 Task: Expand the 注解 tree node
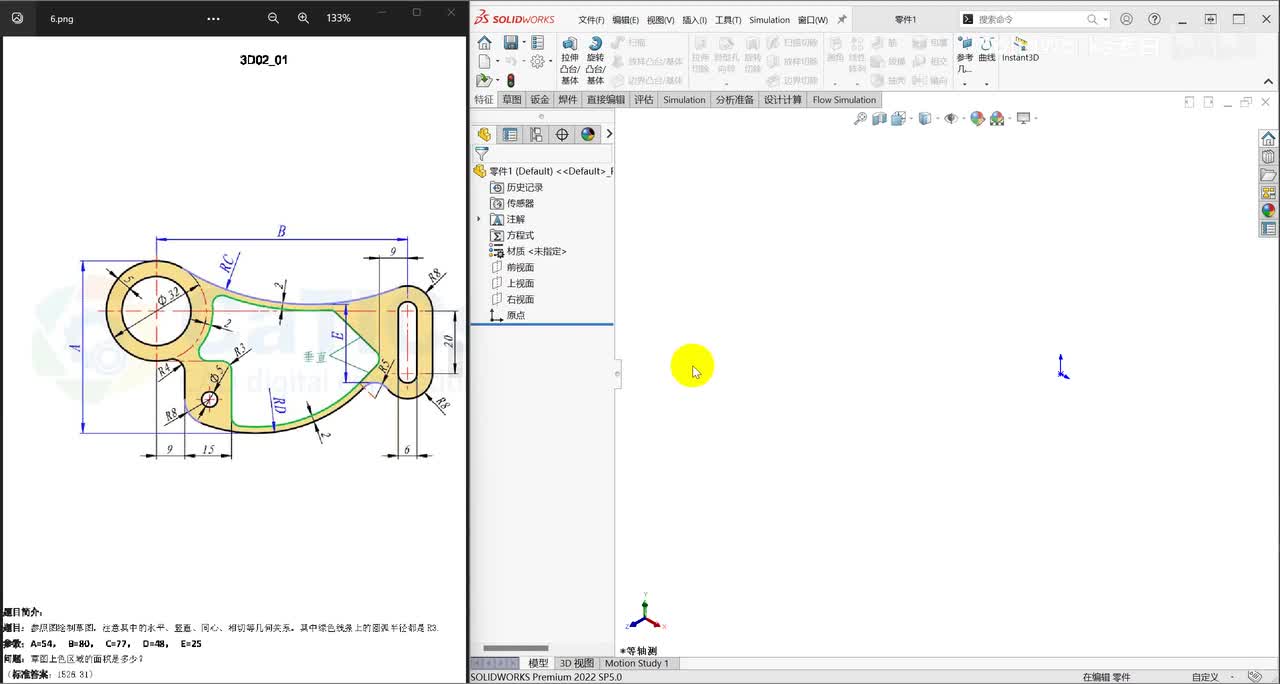[x=479, y=219]
